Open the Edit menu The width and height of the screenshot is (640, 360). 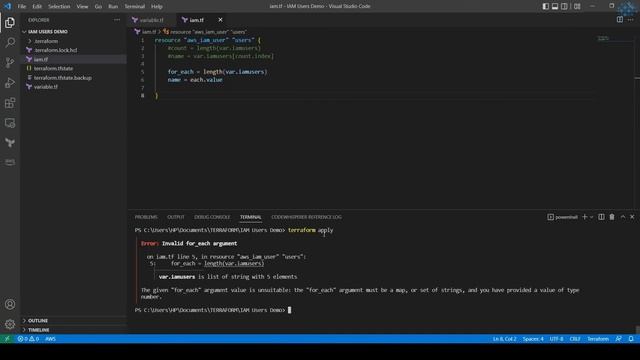pyautogui.click(x=37, y=6)
